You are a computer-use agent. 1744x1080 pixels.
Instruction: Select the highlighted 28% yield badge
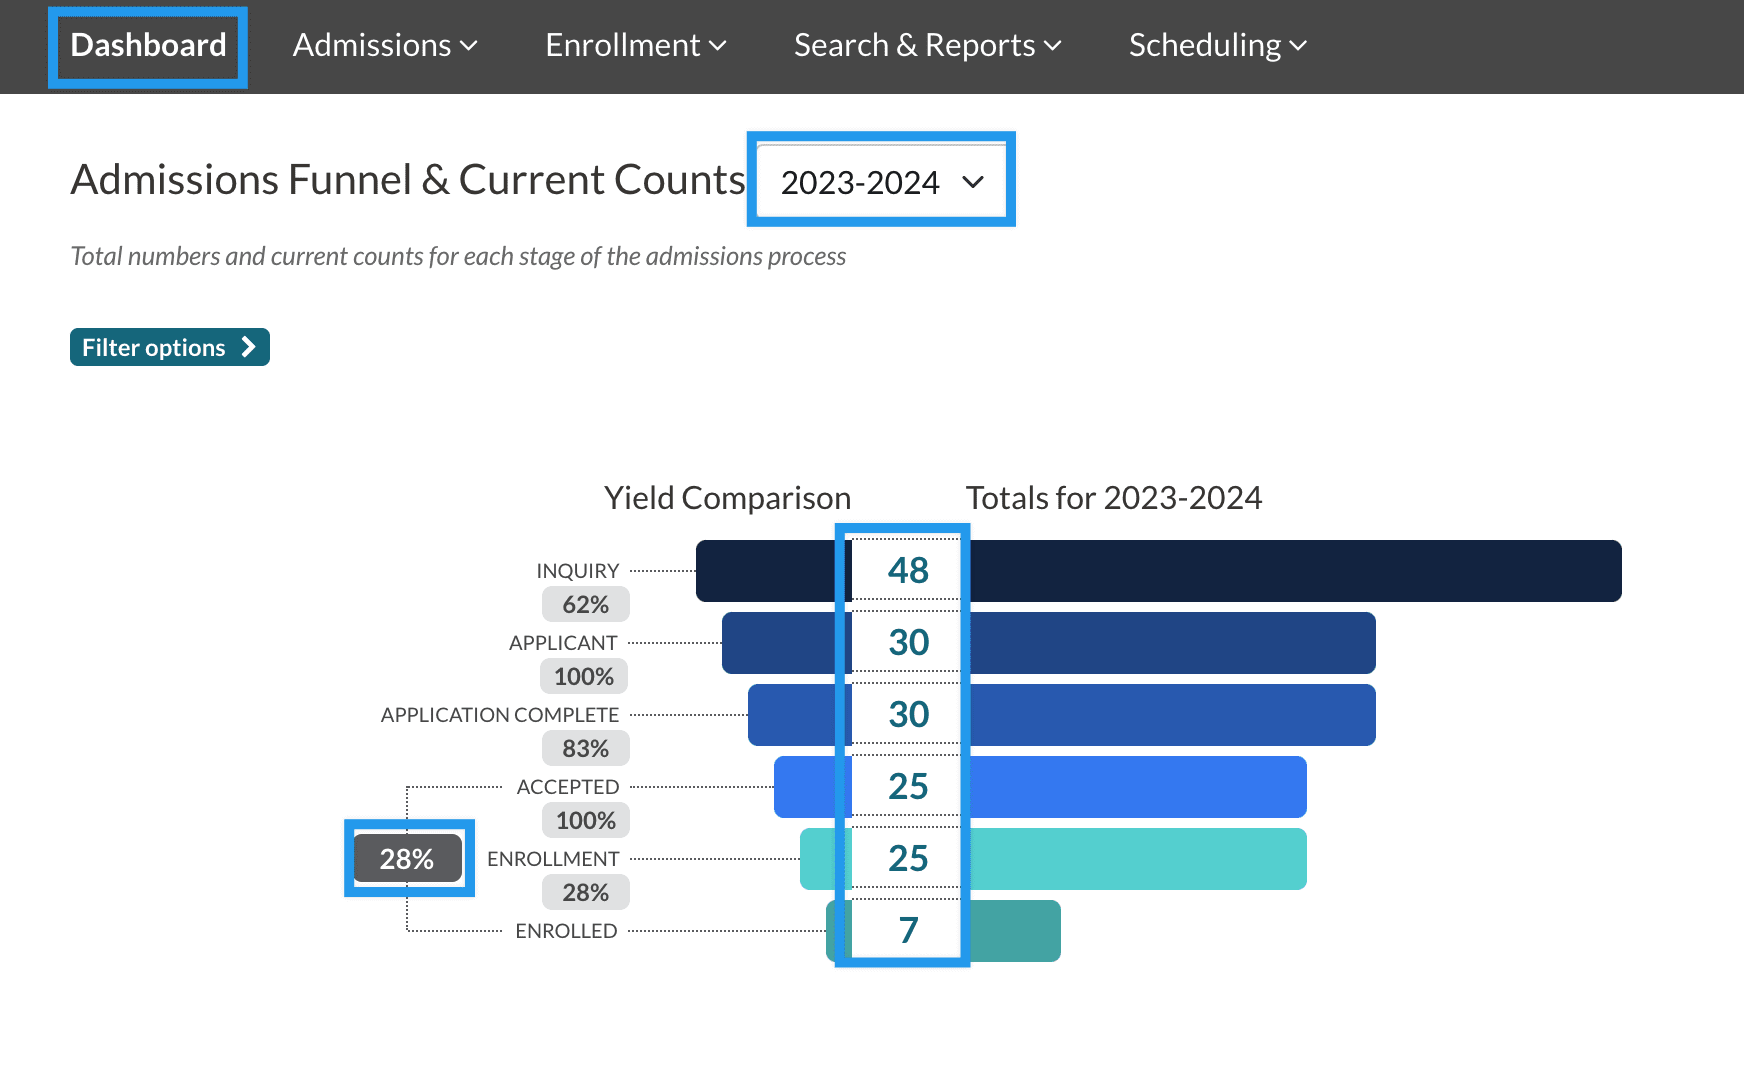[x=408, y=858]
